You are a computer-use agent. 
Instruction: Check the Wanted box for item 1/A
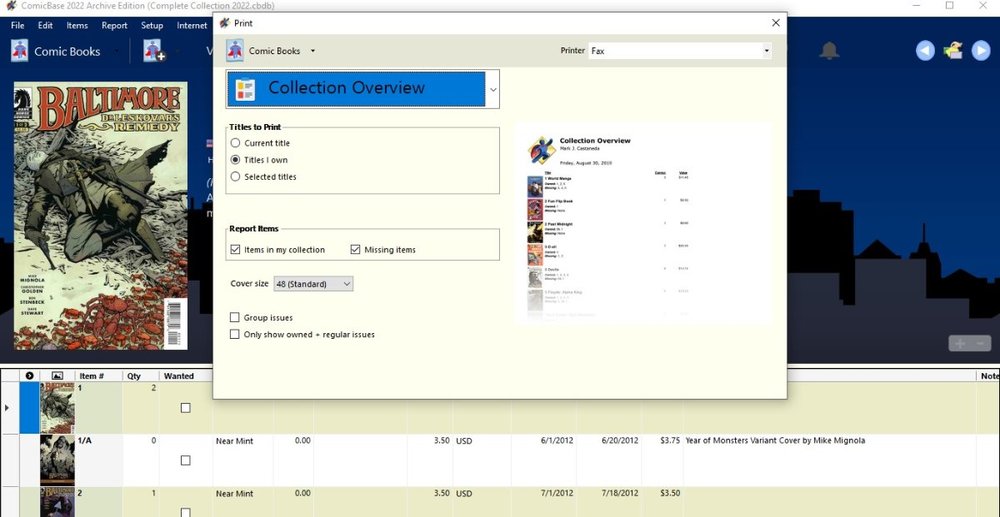(185, 460)
